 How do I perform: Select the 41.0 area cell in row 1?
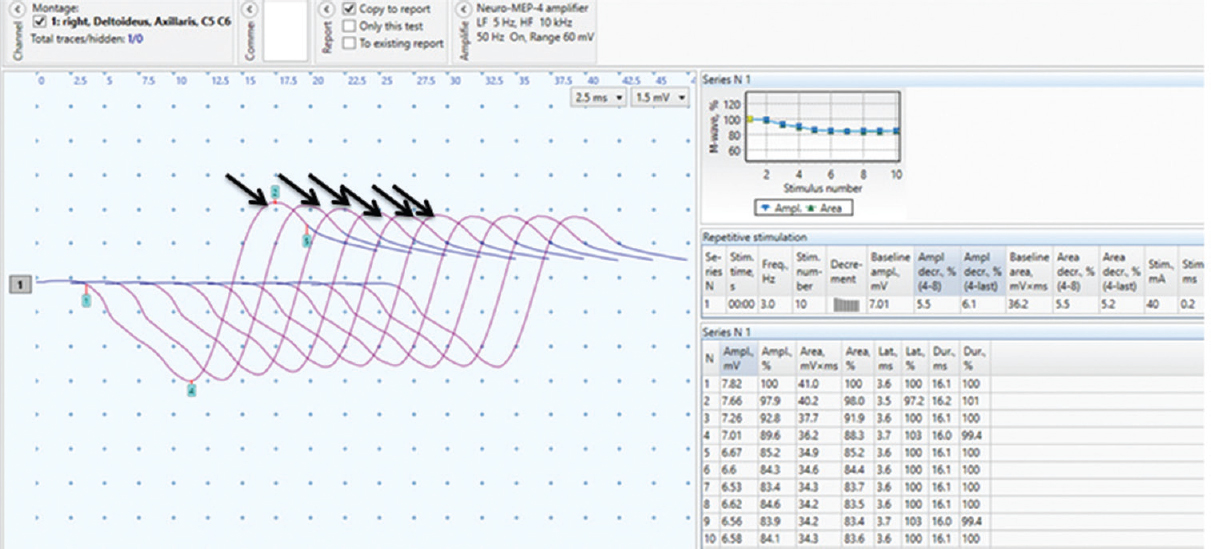[x=820, y=383]
